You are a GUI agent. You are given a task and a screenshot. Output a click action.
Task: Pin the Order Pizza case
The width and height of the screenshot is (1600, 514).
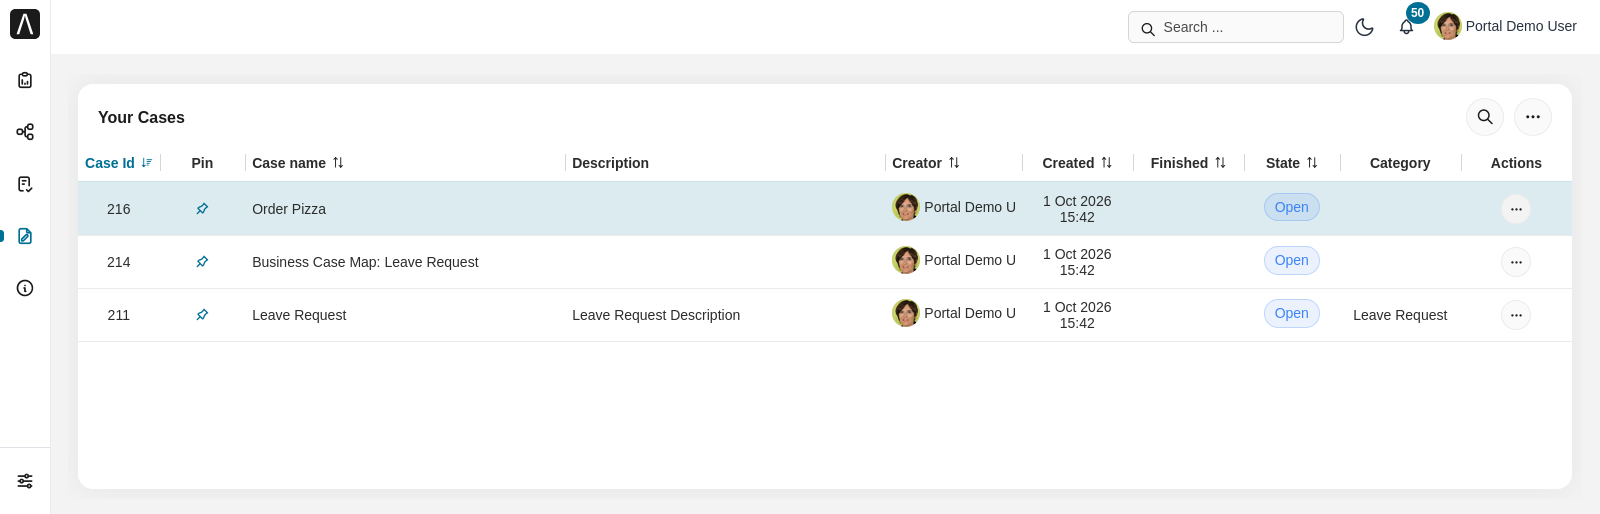[x=202, y=209]
